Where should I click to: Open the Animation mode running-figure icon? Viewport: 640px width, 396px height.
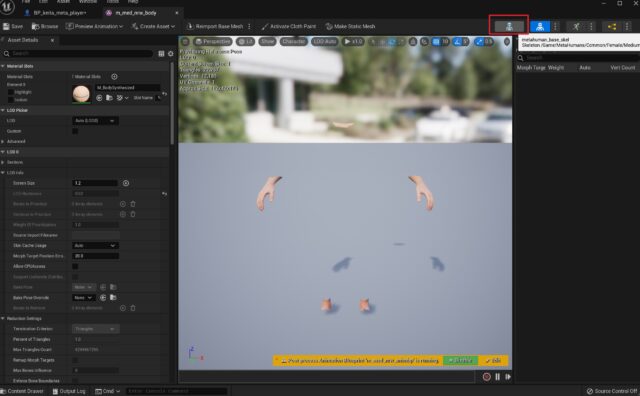[x=576, y=27]
